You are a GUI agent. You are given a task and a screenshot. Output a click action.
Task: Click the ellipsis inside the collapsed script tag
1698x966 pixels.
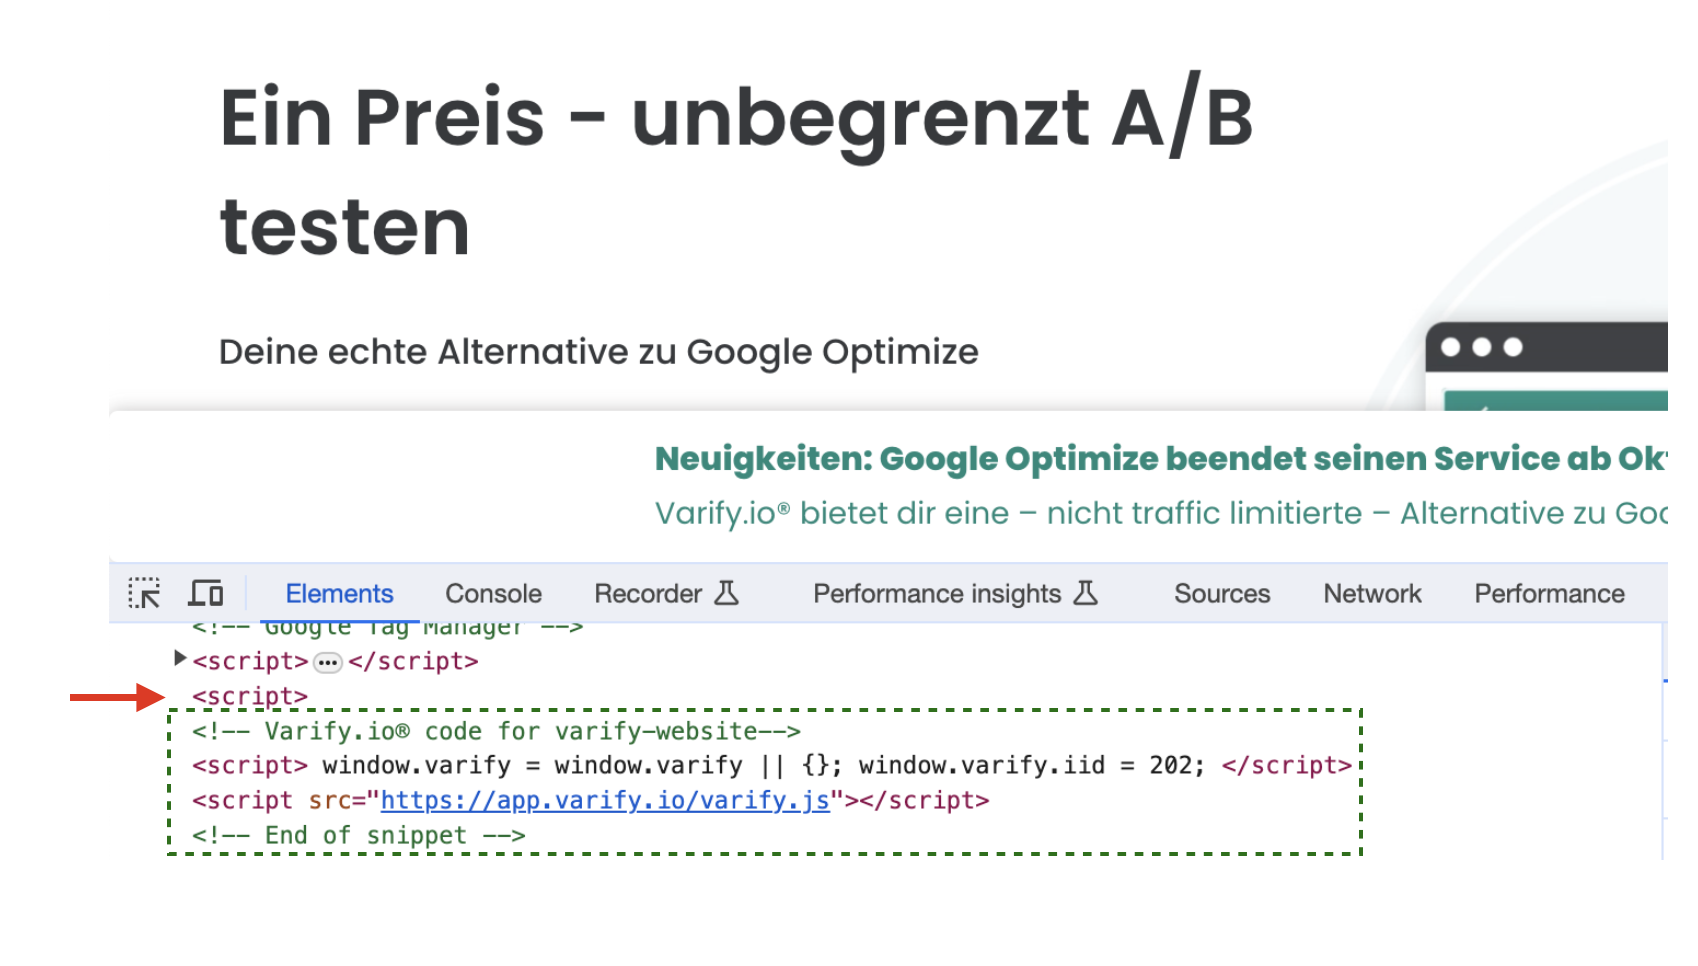[x=327, y=662]
